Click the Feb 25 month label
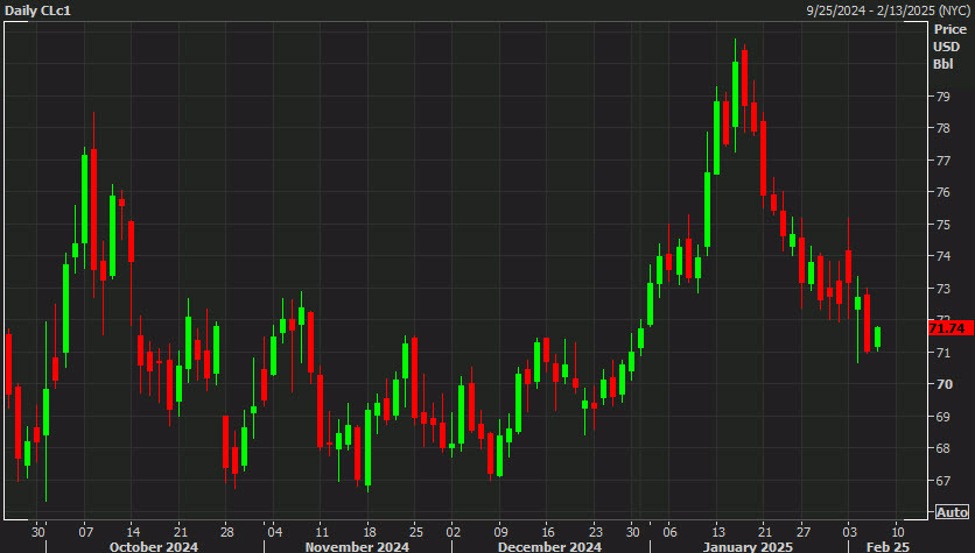The width and height of the screenshot is (975, 553). point(887,547)
